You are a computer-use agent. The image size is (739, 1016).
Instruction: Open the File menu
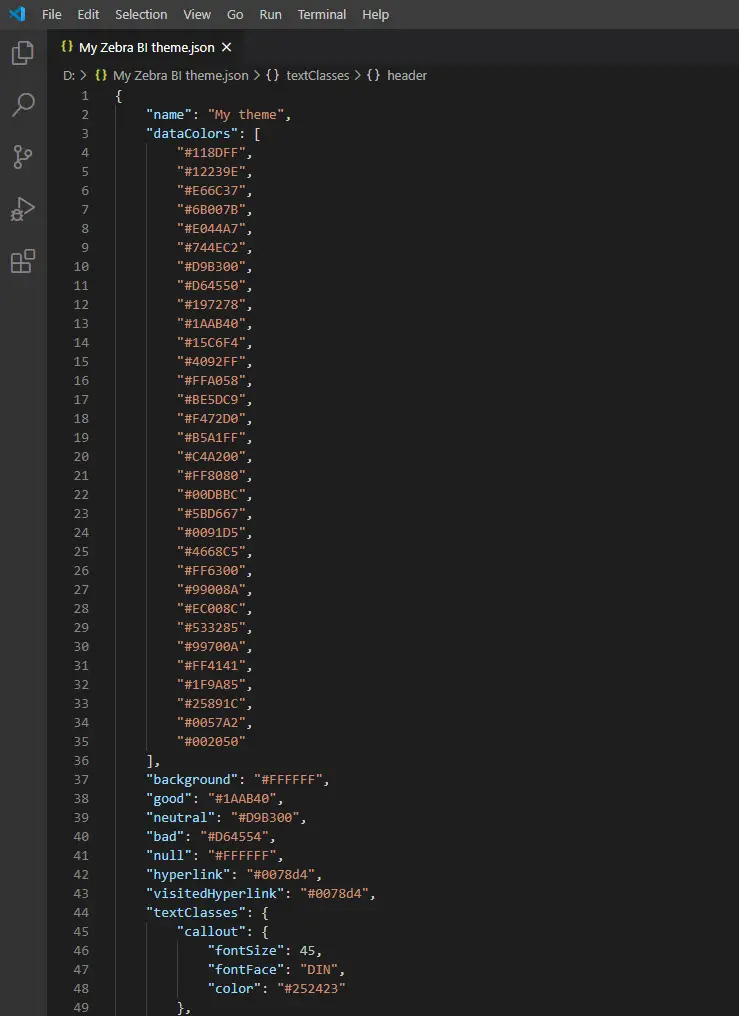tap(52, 14)
